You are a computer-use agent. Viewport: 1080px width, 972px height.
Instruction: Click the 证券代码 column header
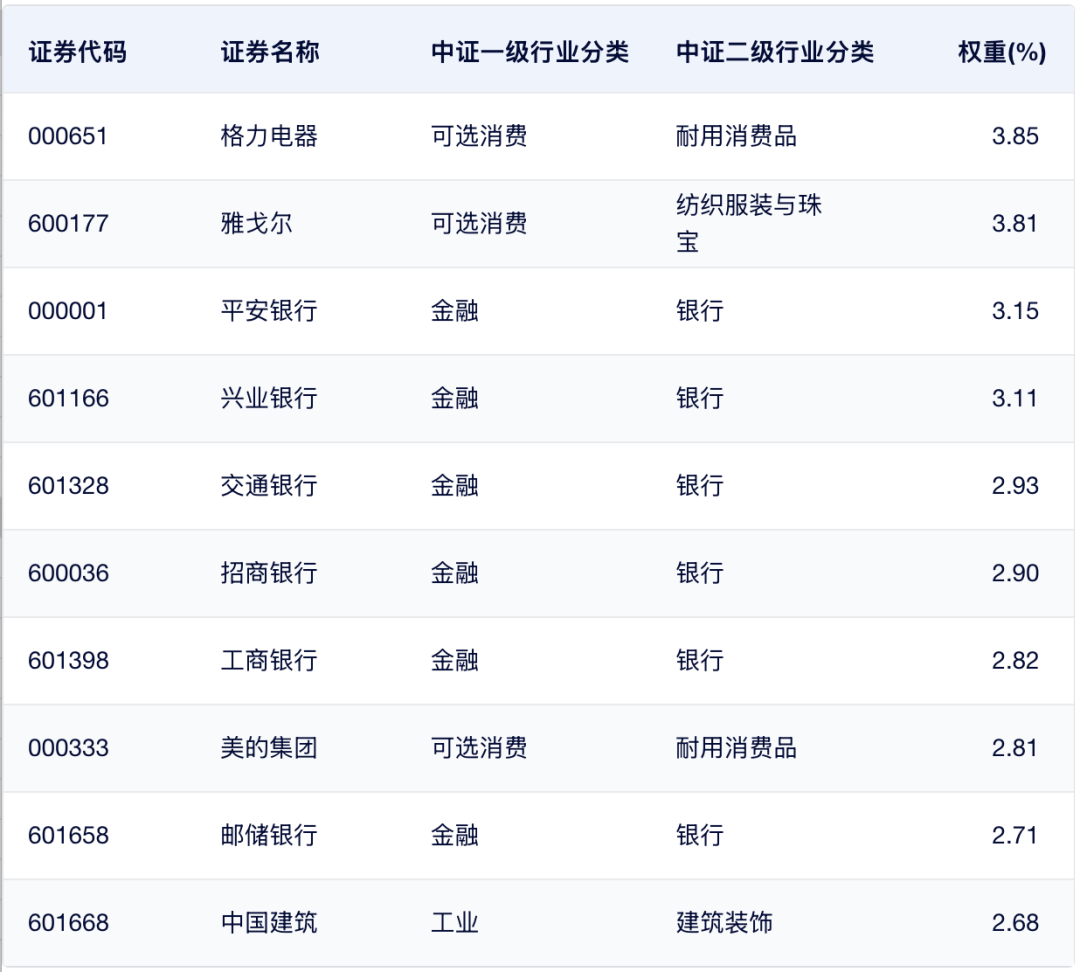(x=77, y=52)
